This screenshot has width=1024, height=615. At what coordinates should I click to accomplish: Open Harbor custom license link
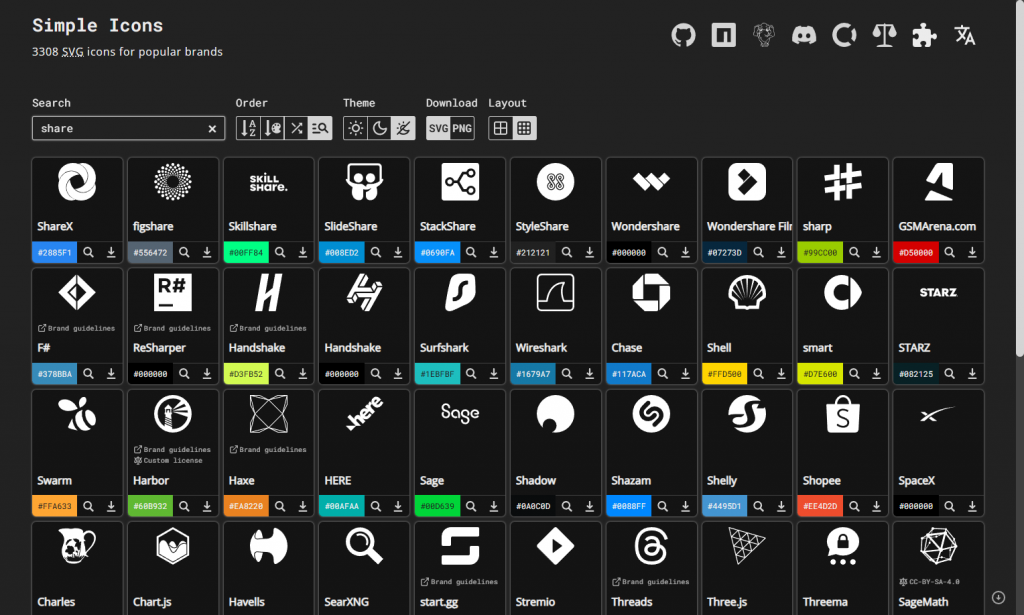[x=168, y=461]
